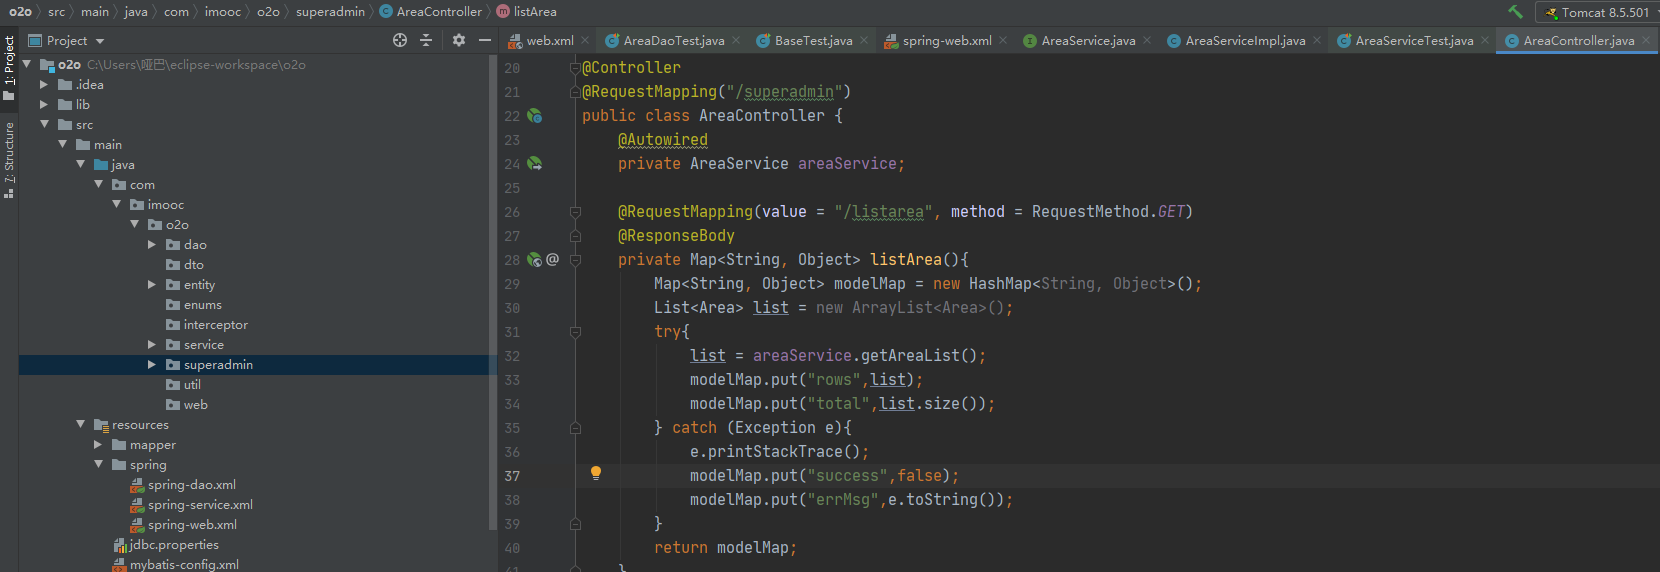Image resolution: width=1660 pixels, height=572 pixels.
Task: Open the 1: Project tool window button
Action: [x=9, y=68]
